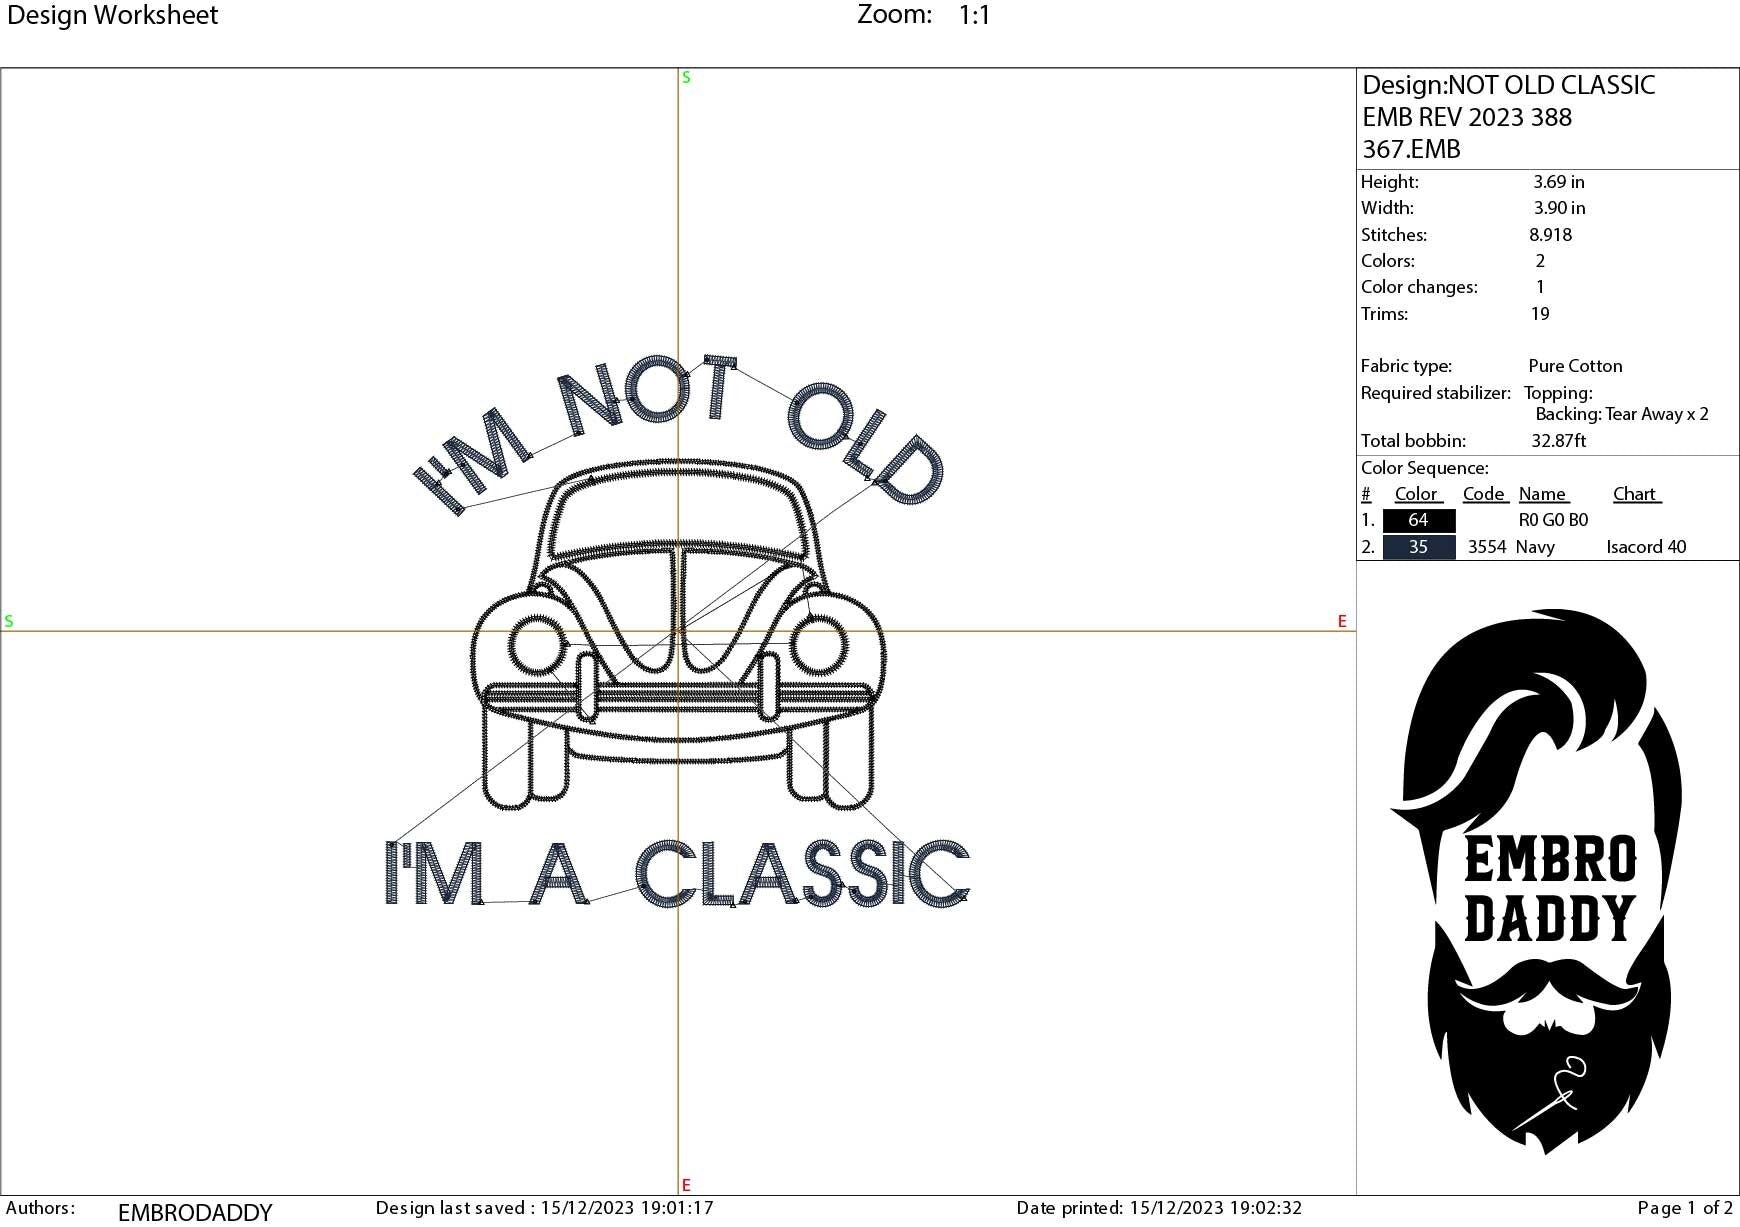The height and width of the screenshot is (1227, 1740).
Task: Open the Required stabilizer details
Action: coord(1435,393)
